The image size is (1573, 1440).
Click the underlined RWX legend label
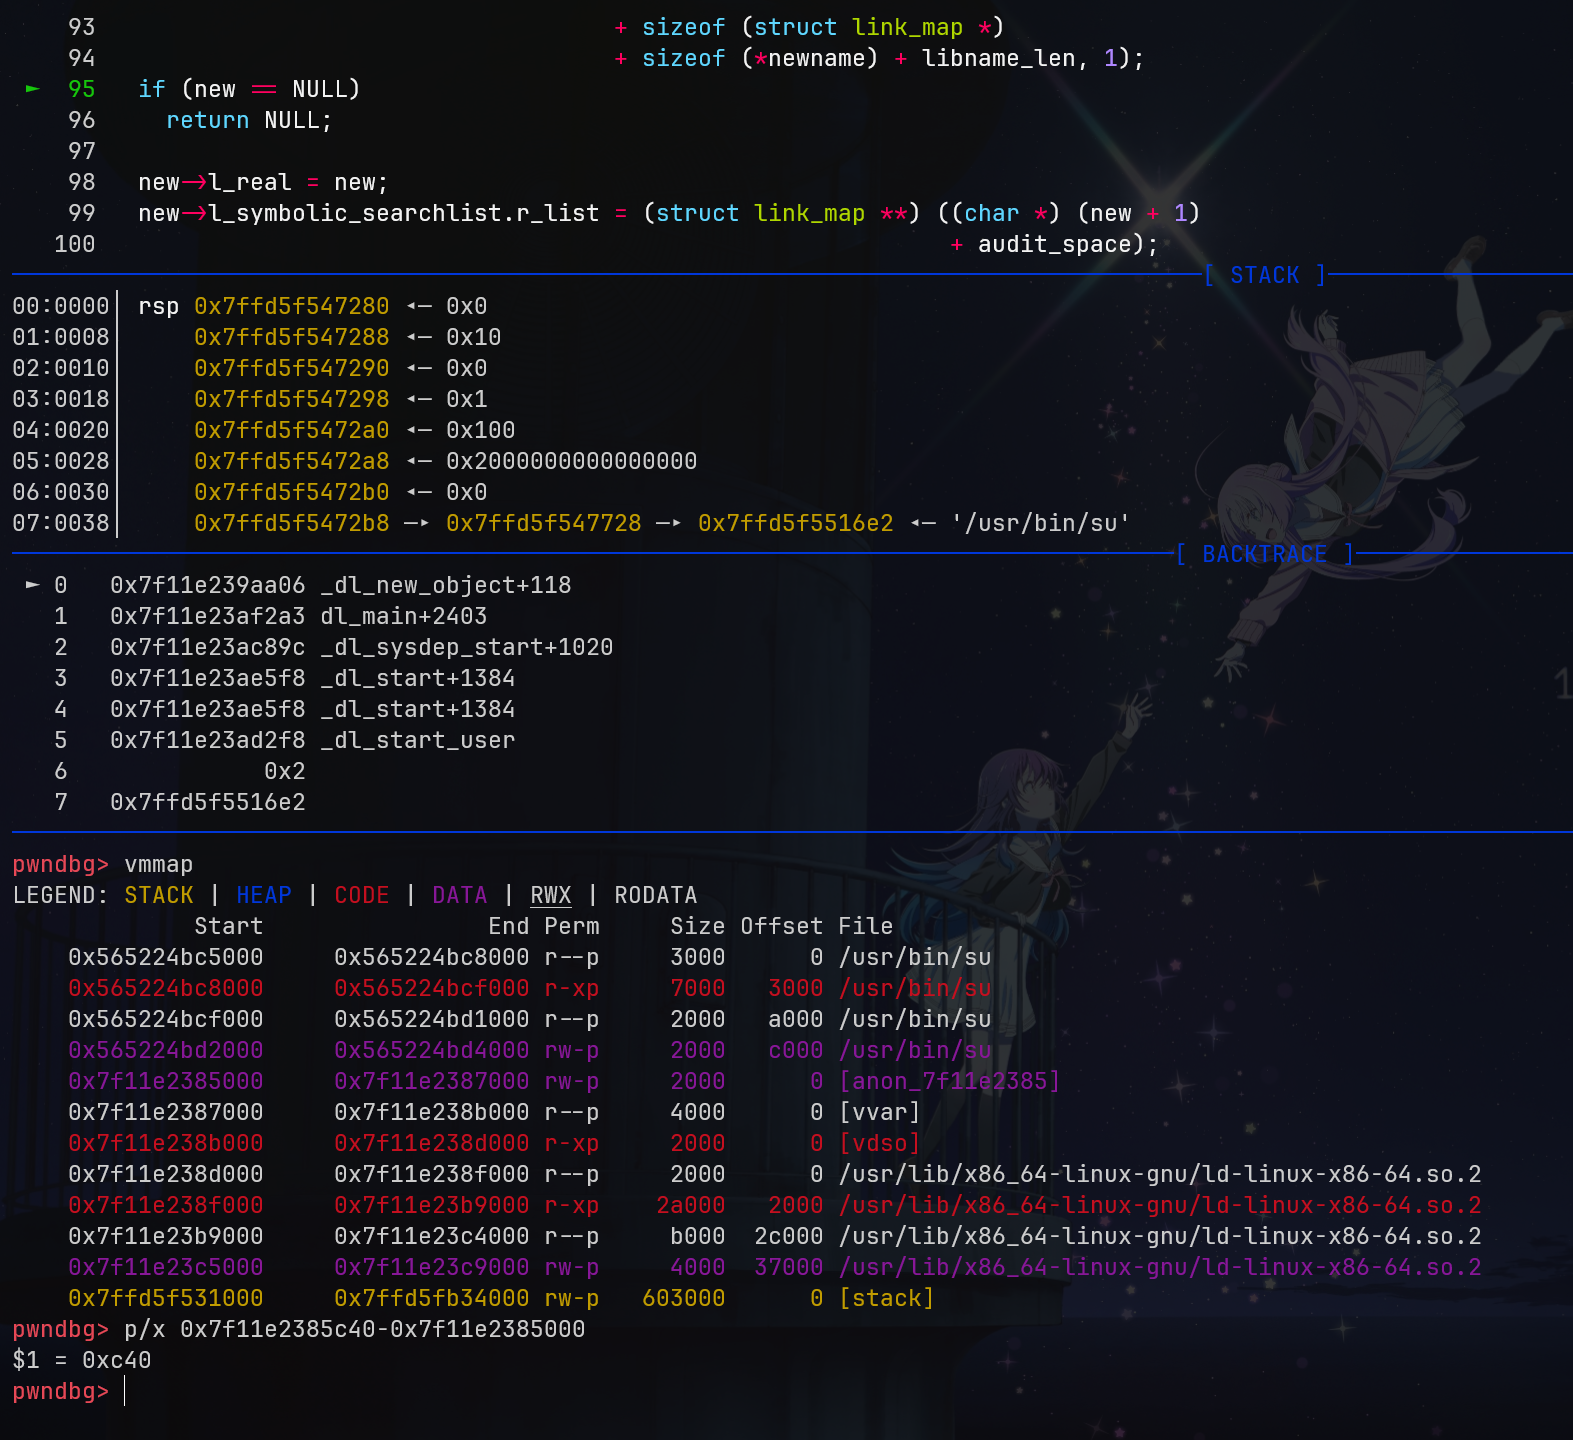[550, 895]
